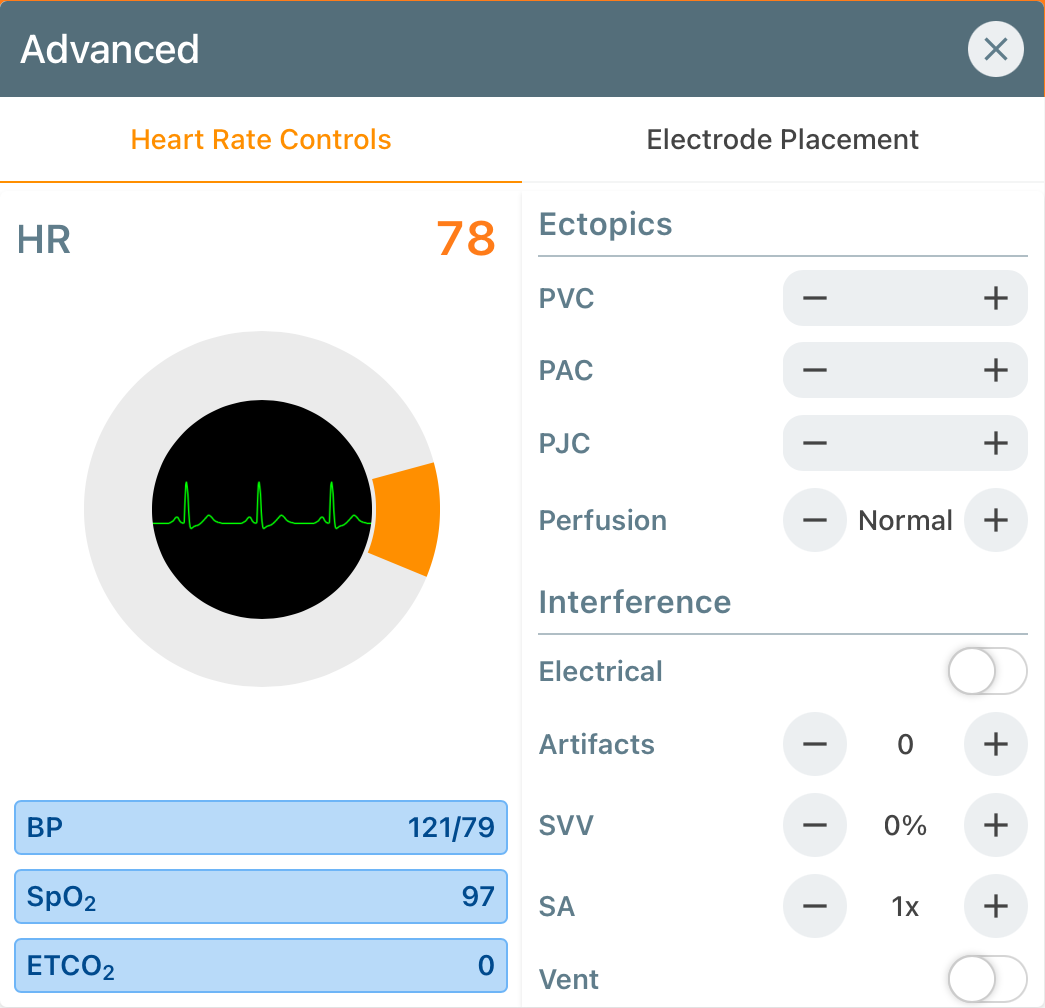Turn on the Vent interference toggle
Viewport: 1045px width, 1008px height.
click(987, 979)
